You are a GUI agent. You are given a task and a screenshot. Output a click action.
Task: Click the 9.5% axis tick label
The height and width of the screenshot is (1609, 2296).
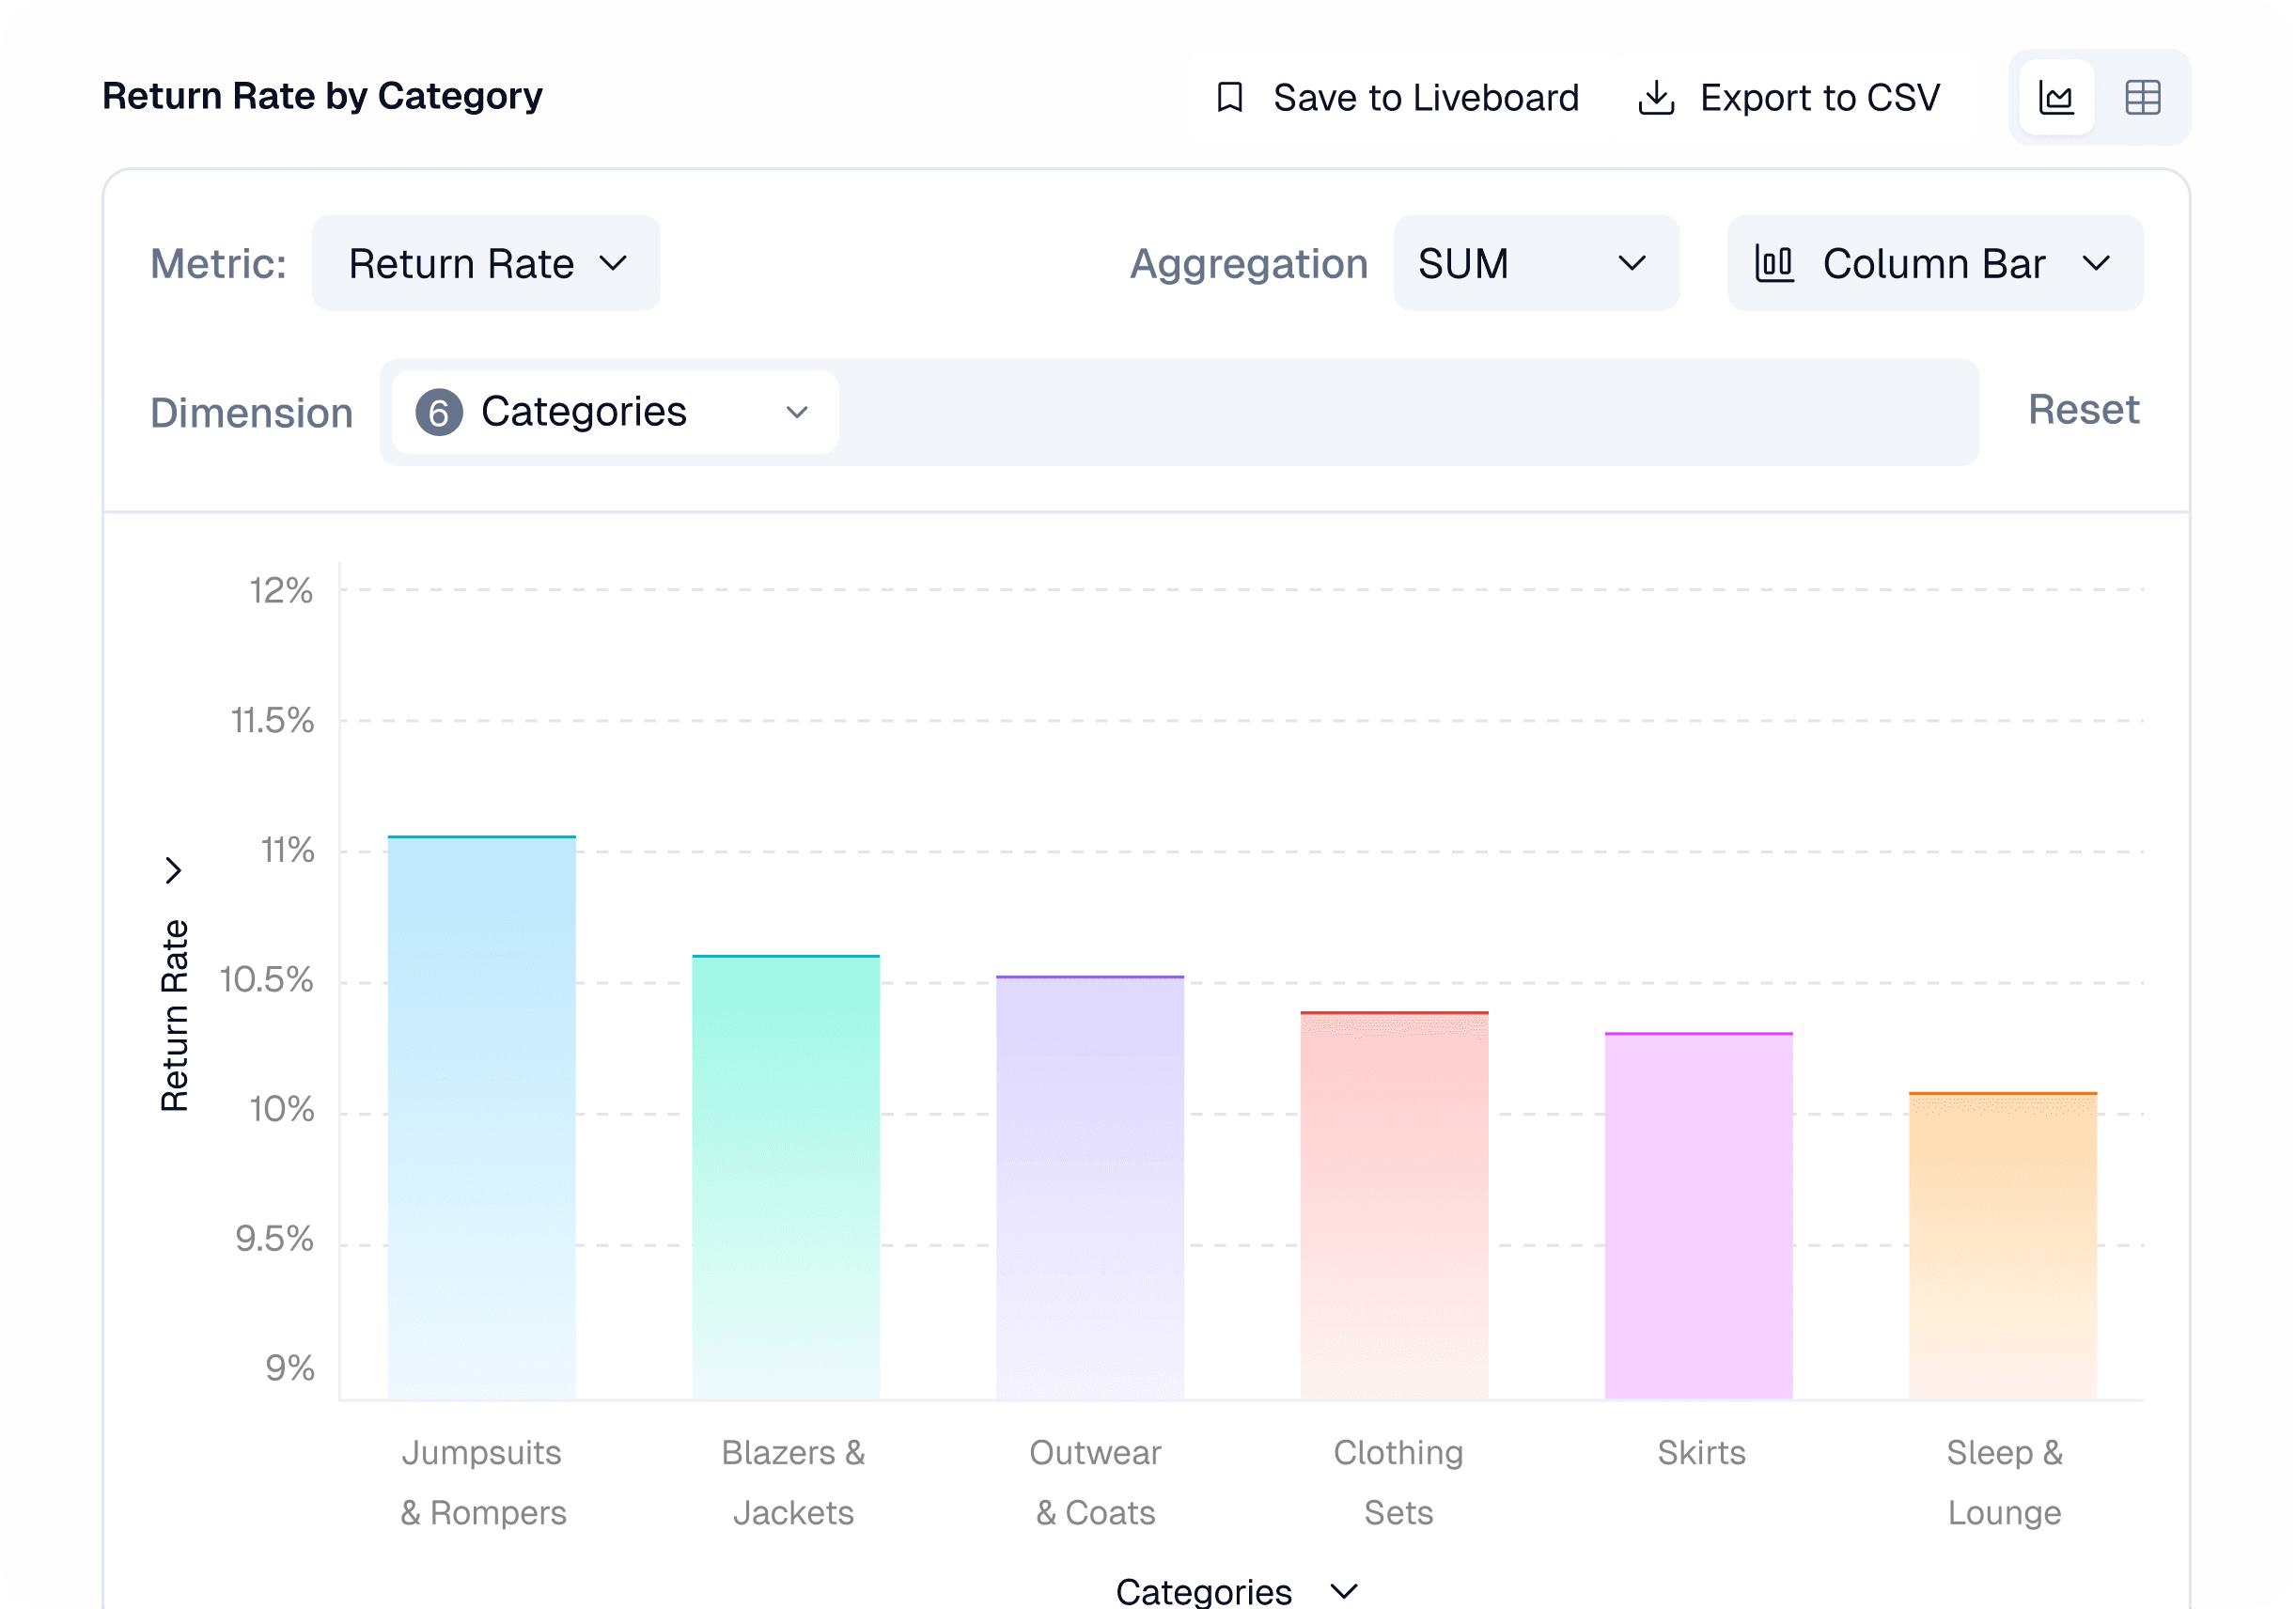[x=274, y=1239]
